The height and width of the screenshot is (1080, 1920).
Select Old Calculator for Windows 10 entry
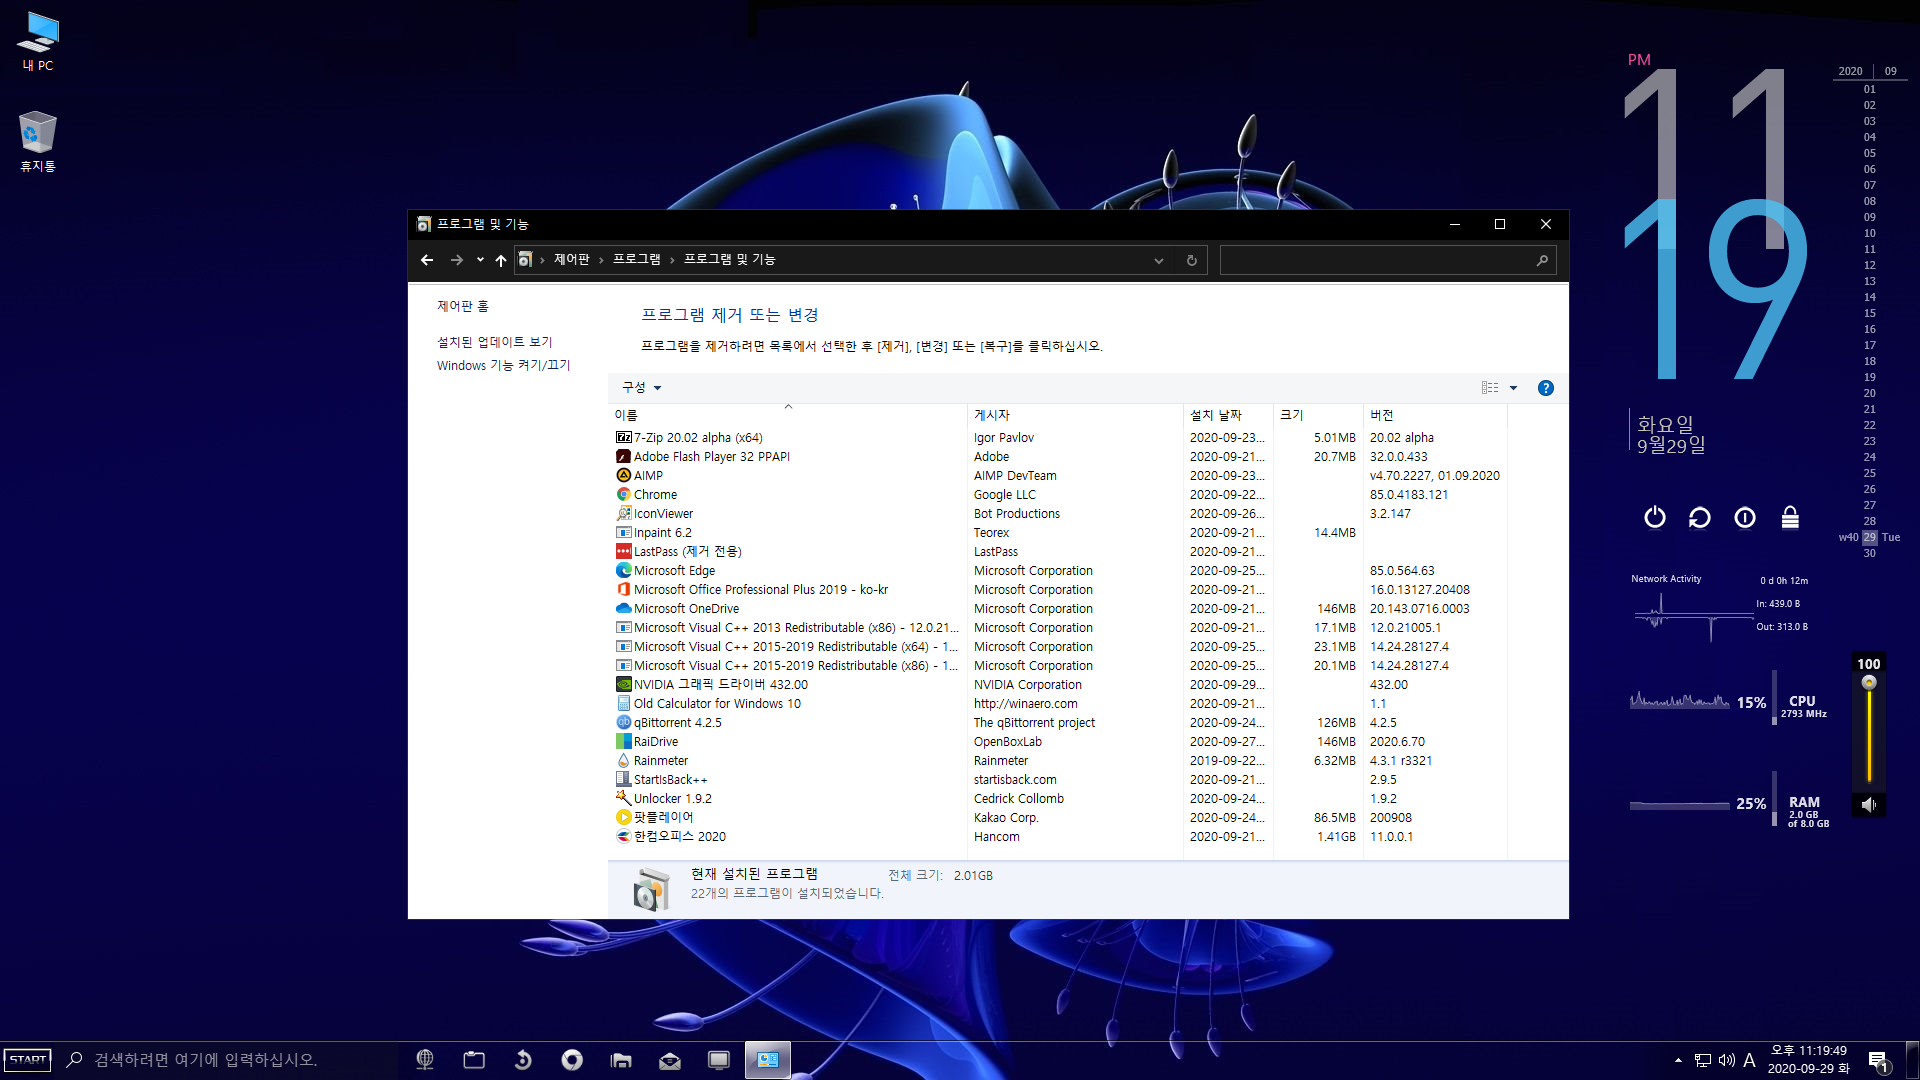(x=1060, y=704)
